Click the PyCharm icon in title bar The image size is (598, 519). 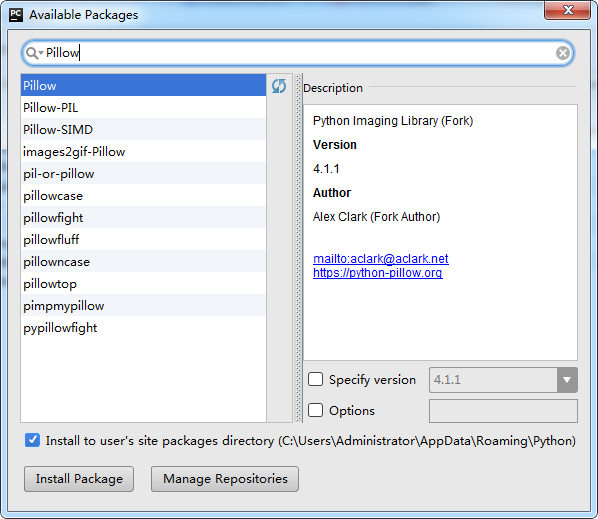click(16, 15)
